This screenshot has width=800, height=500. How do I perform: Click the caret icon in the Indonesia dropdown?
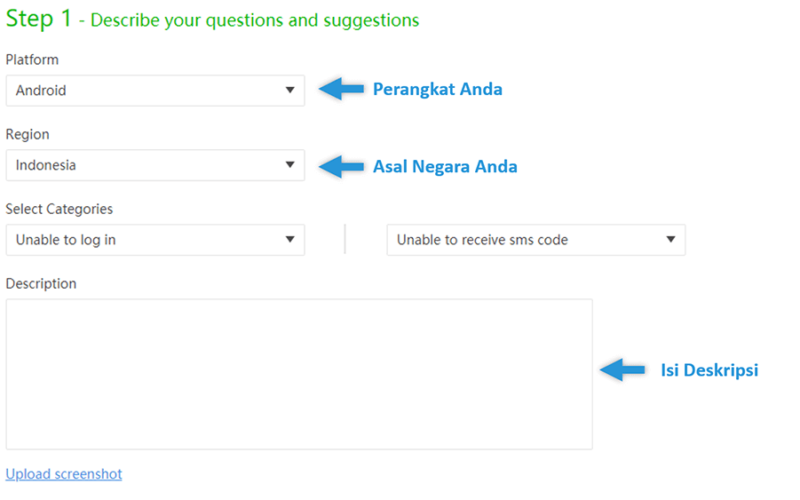coord(290,165)
